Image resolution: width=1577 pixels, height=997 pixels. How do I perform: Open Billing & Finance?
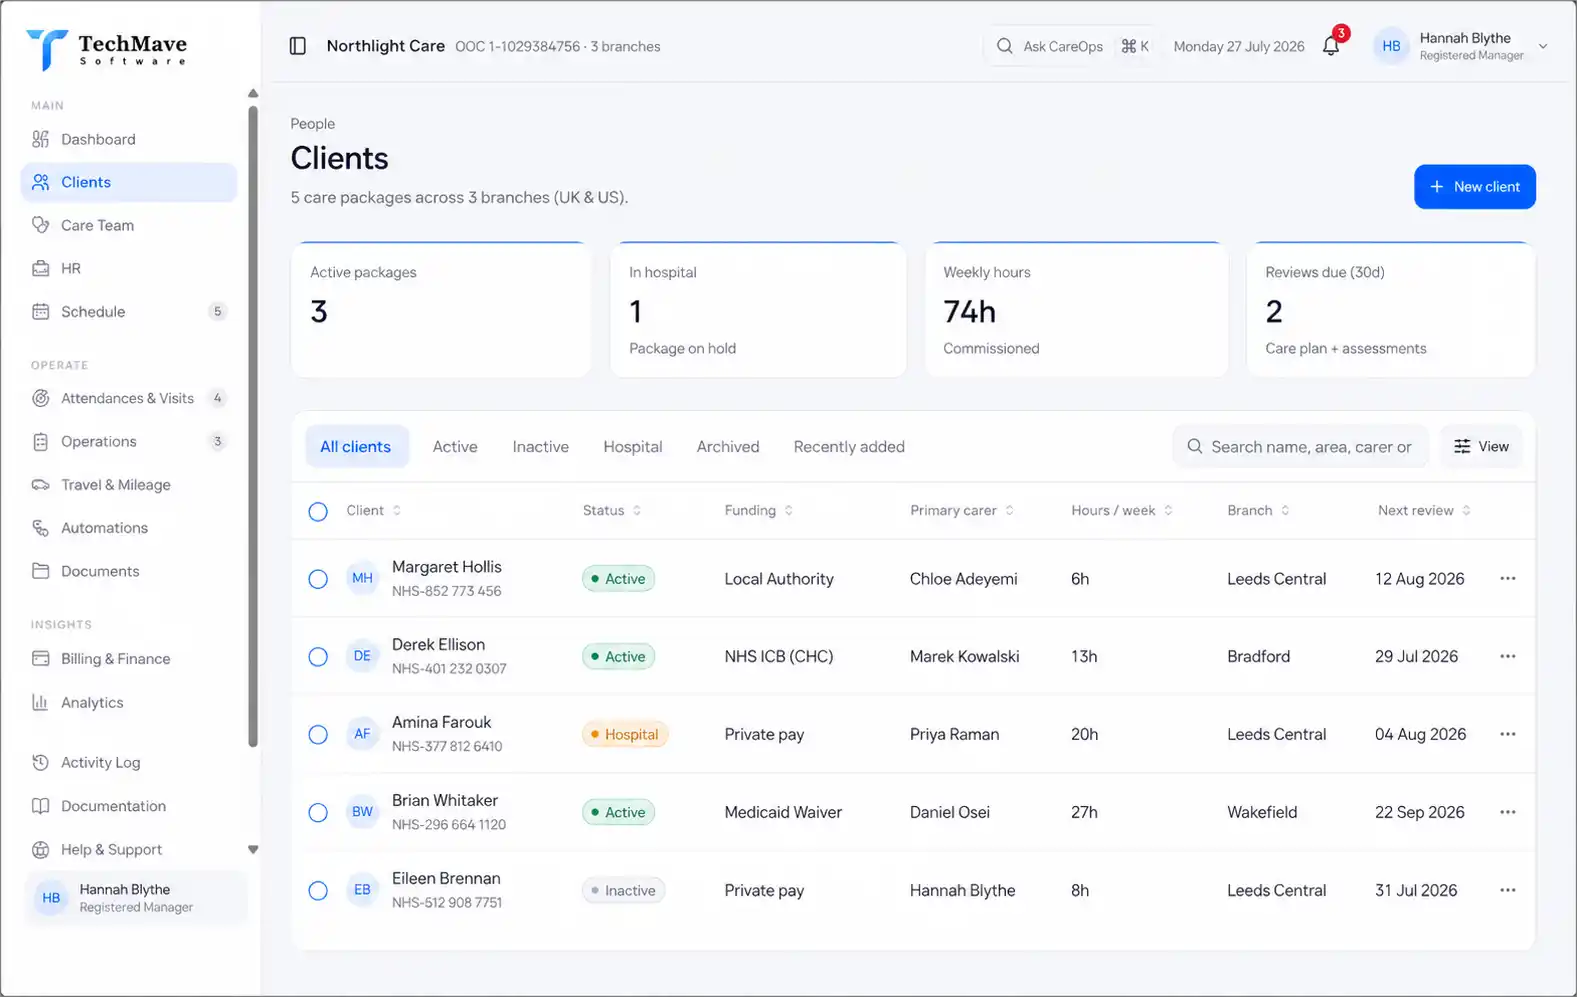click(x=128, y=658)
